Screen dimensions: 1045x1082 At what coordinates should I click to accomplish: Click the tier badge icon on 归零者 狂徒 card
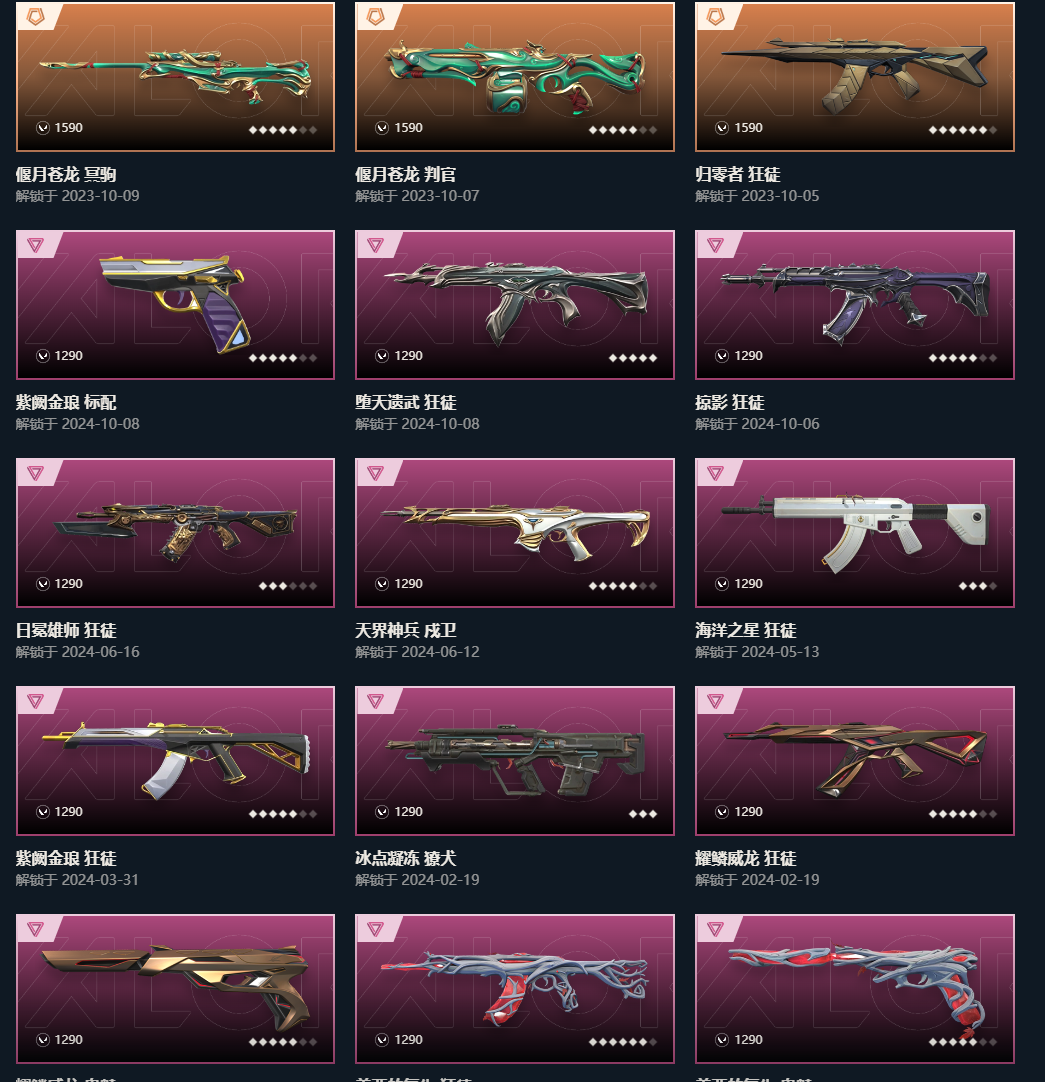(715, 17)
